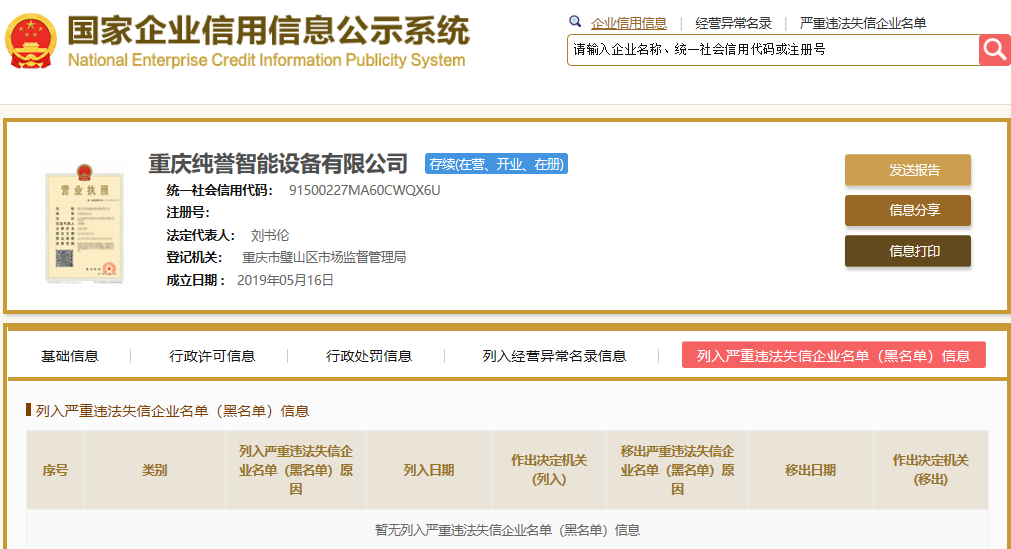
Task: Click the section heading above the blacklist table
Action: click(172, 411)
